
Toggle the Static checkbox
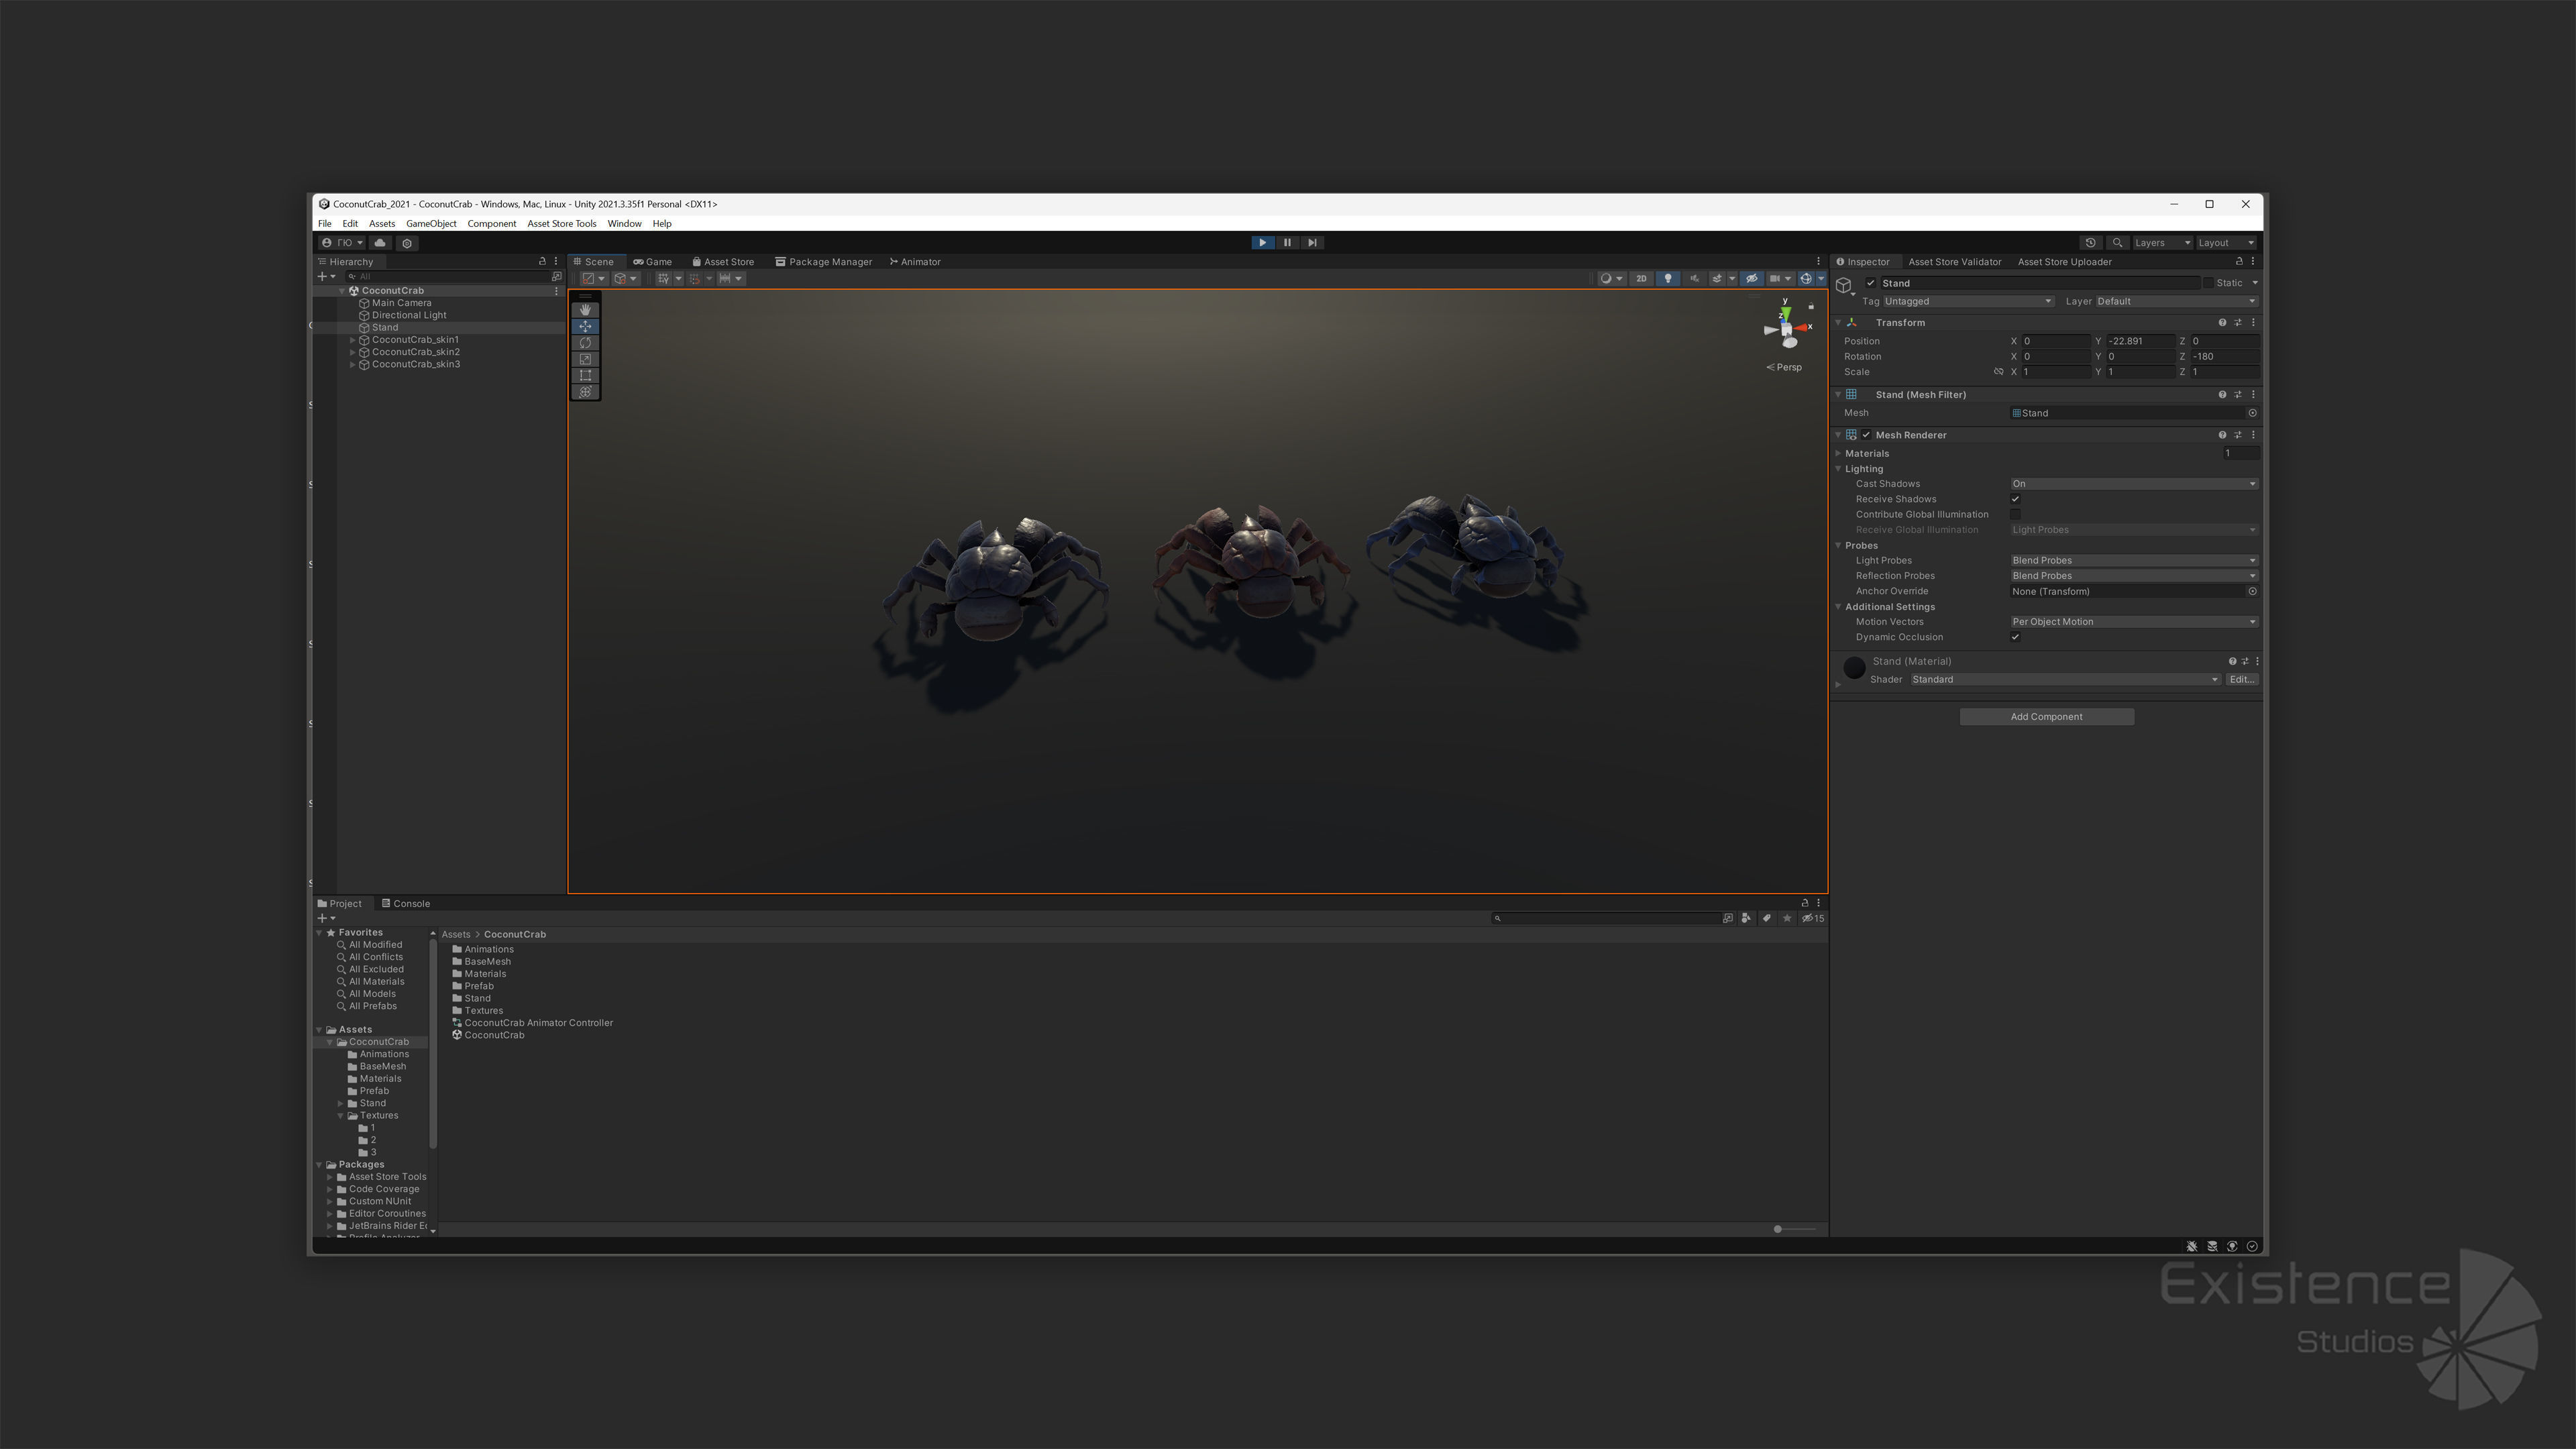[2209, 283]
